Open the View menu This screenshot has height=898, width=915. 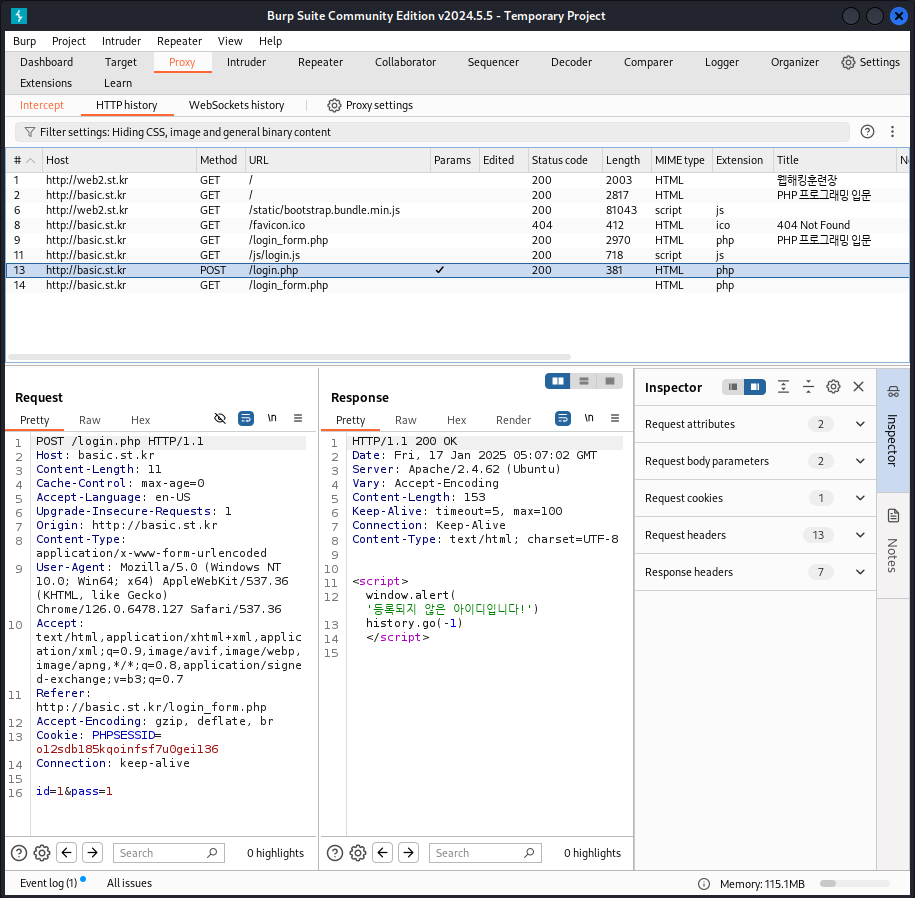(230, 41)
